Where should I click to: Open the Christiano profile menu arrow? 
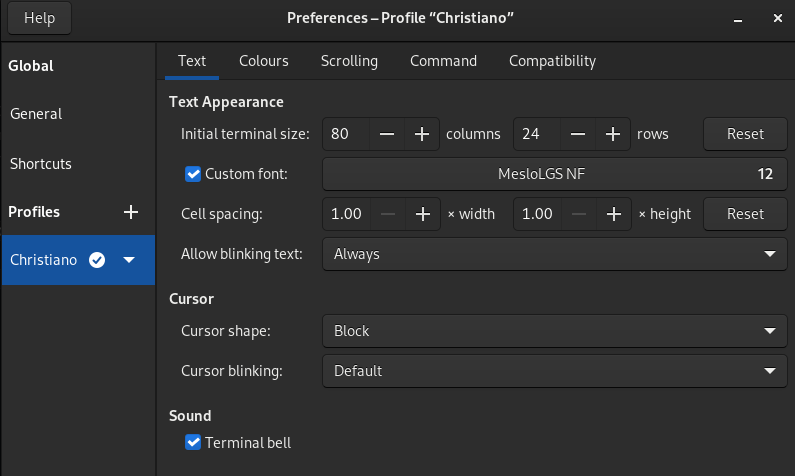coord(129,260)
